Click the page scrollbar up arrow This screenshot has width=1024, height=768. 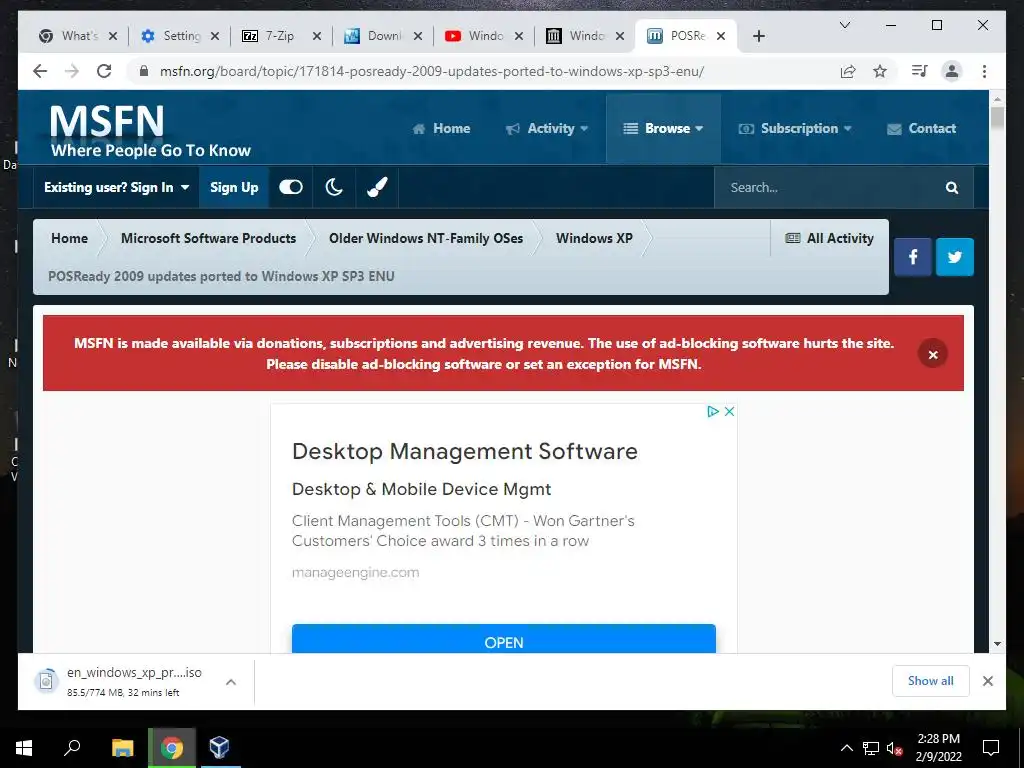[x=997, y=99]
